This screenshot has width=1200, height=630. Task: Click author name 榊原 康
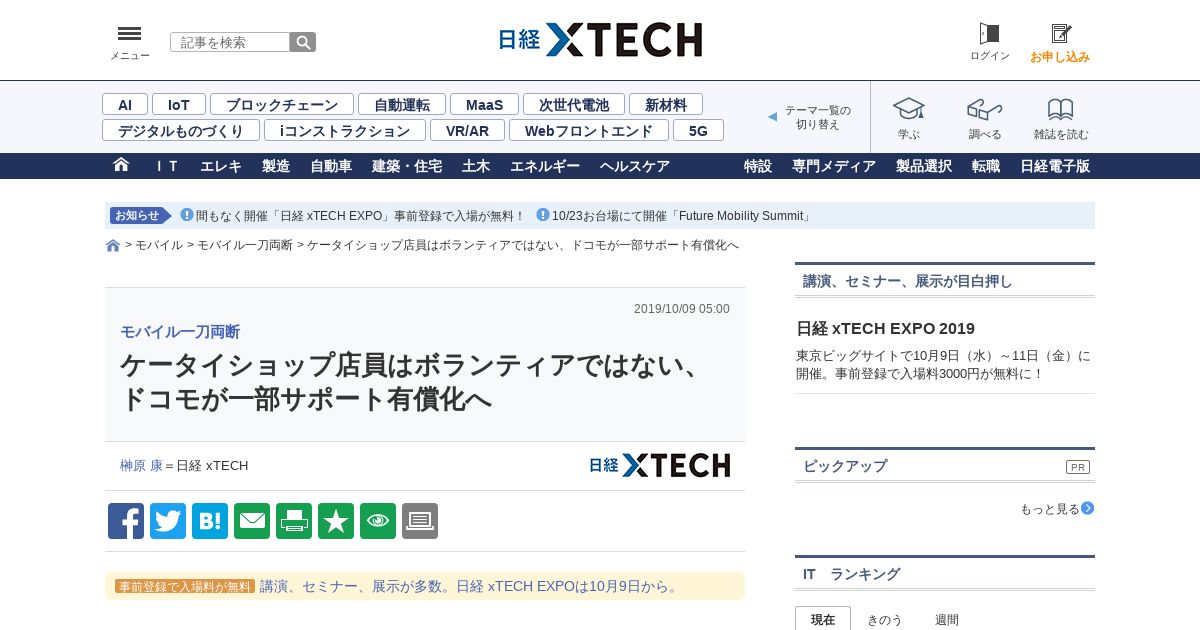click(x=141, y=466)
